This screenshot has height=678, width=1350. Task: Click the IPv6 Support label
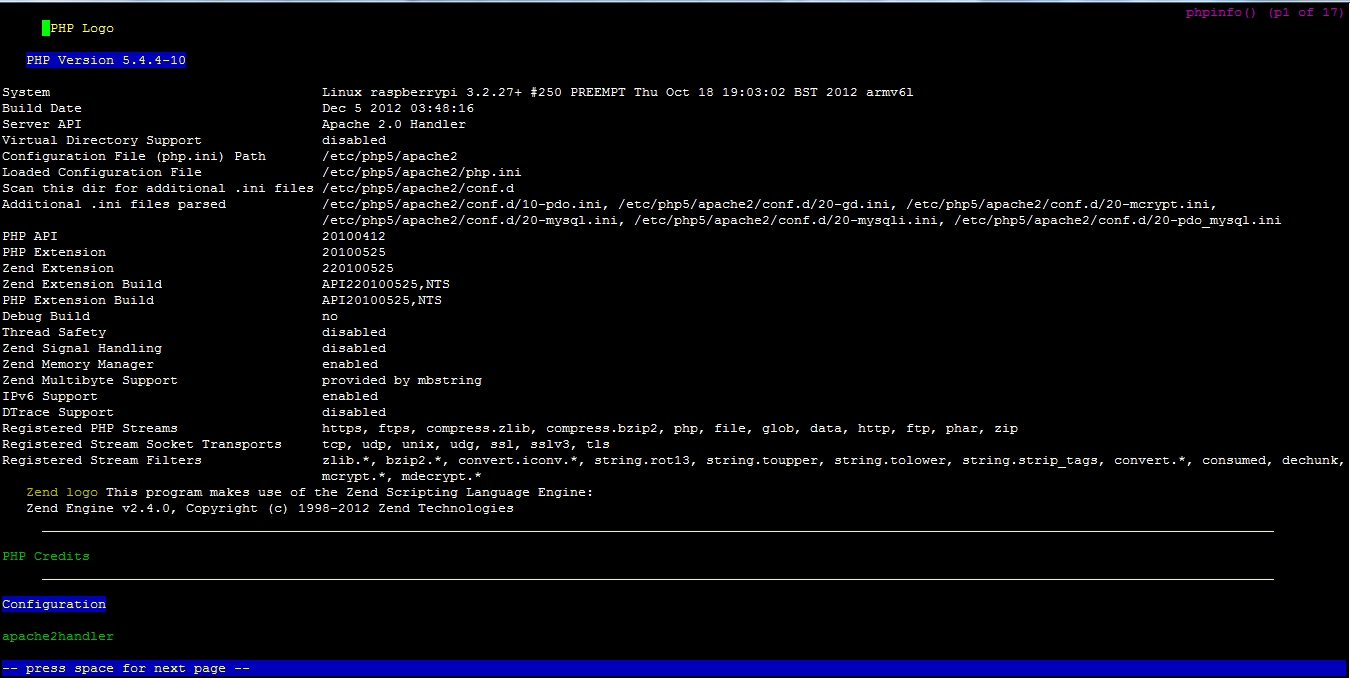[50, 396]
